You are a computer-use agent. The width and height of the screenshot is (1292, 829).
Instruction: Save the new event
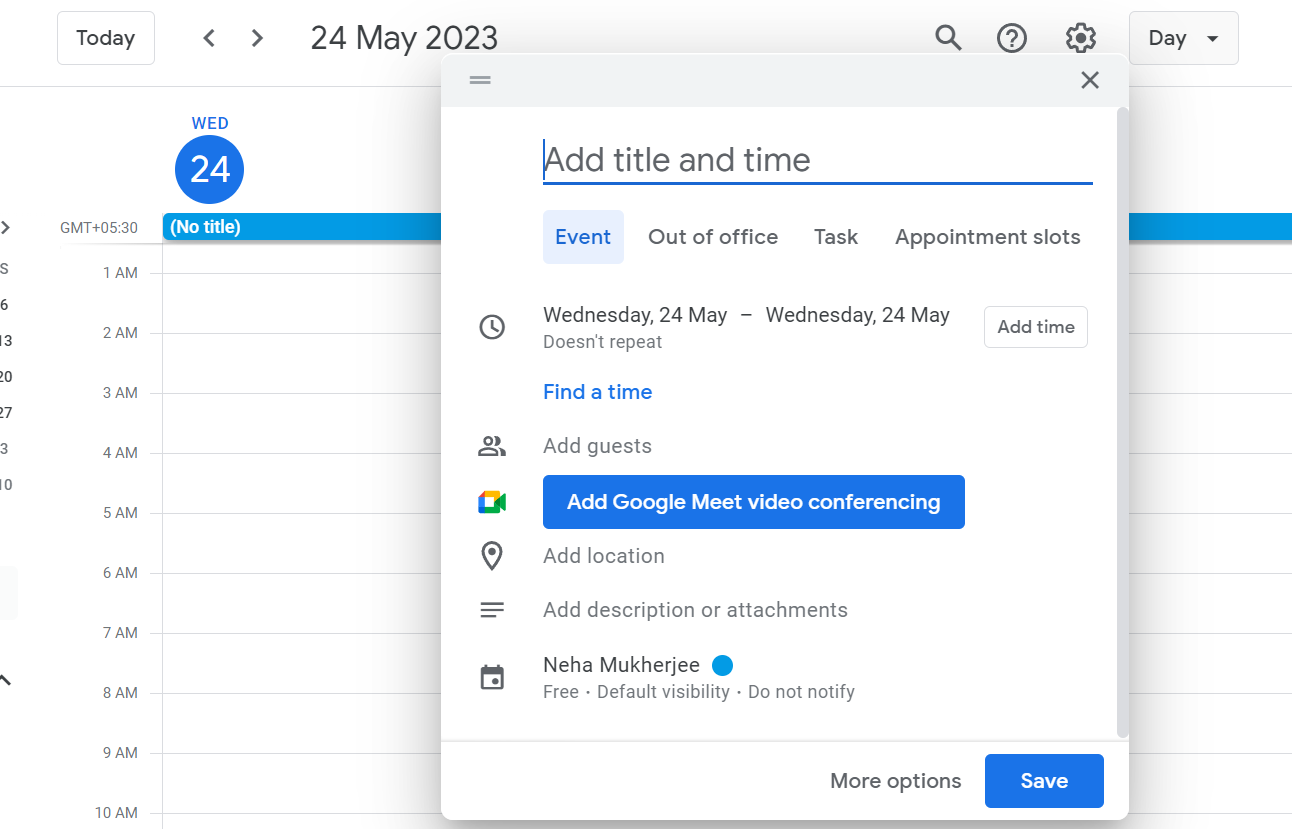[1044, 781]
